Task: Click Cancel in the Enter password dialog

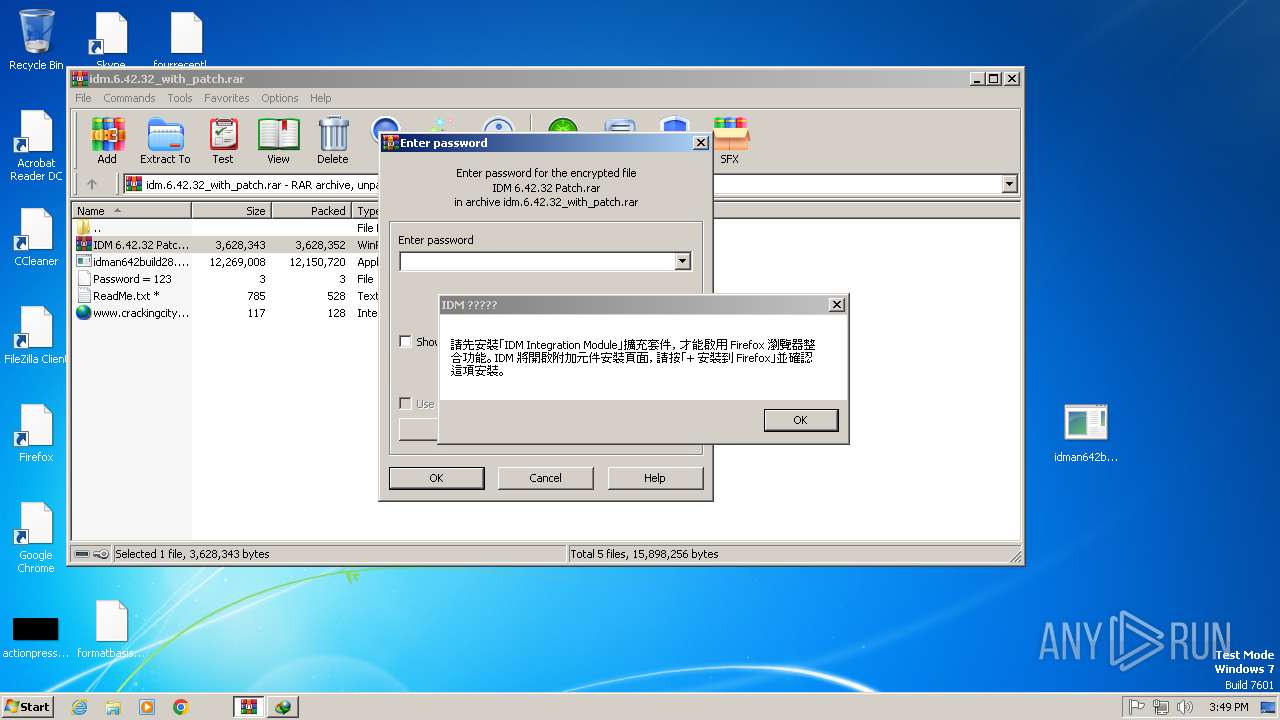Action: click(x=545, y=478)
